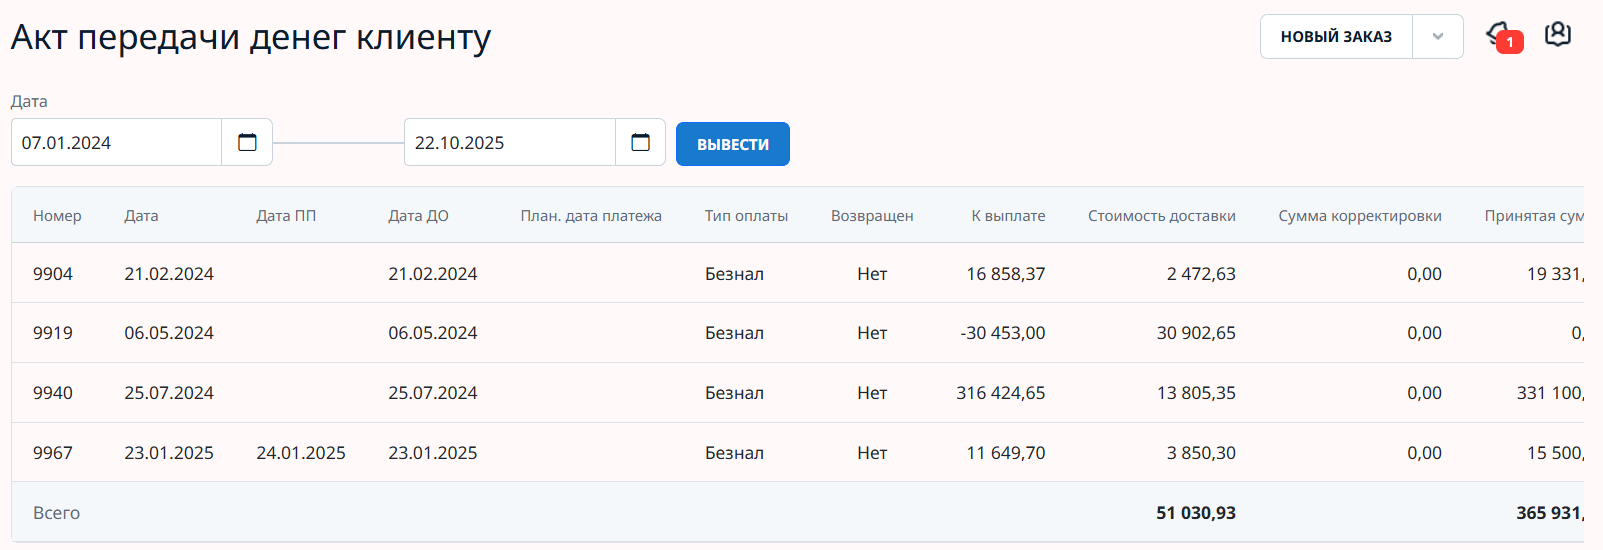This screenshot has height=550, width=1603.
Task: Open the user profile icon
Action: pyautogui.click(x=1557, y=35)
